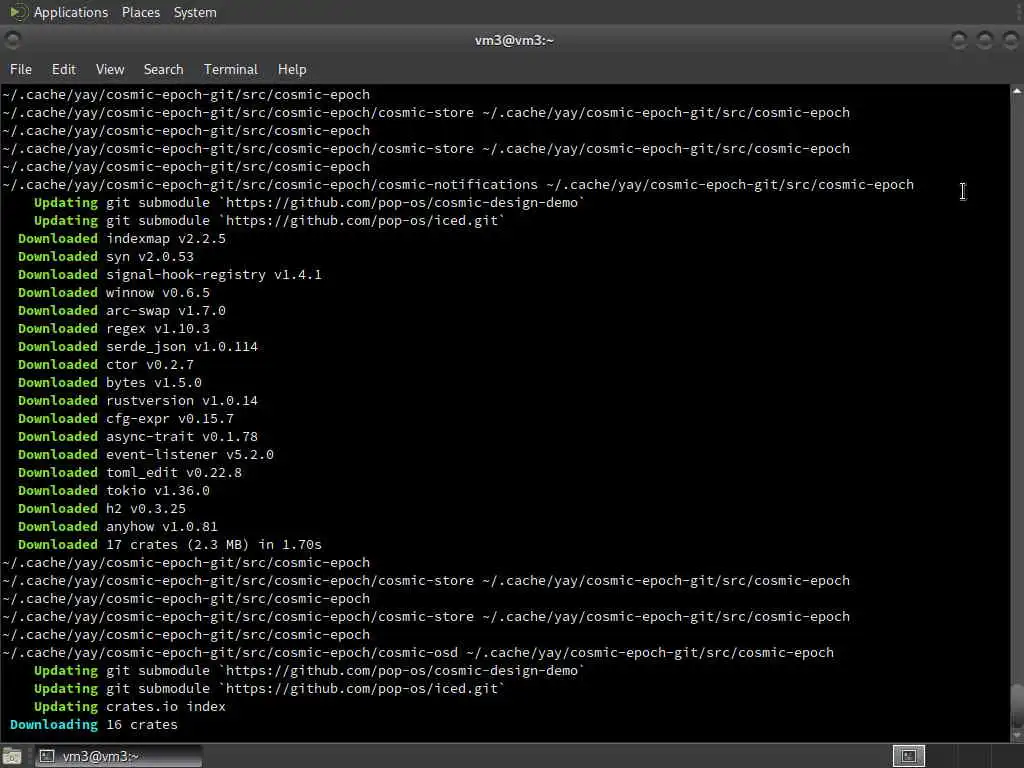The width and height of the screenshot is (1024, 768).
Task: Click 'winnow v0.6.5' text
Action: pyautogui.click(x=157, y=293)
